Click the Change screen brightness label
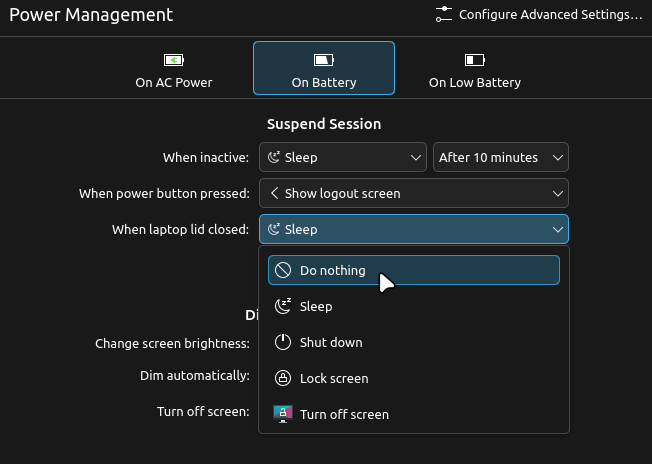Image resolution: width=652 pixels, height=464 pixels. point(172,343)
